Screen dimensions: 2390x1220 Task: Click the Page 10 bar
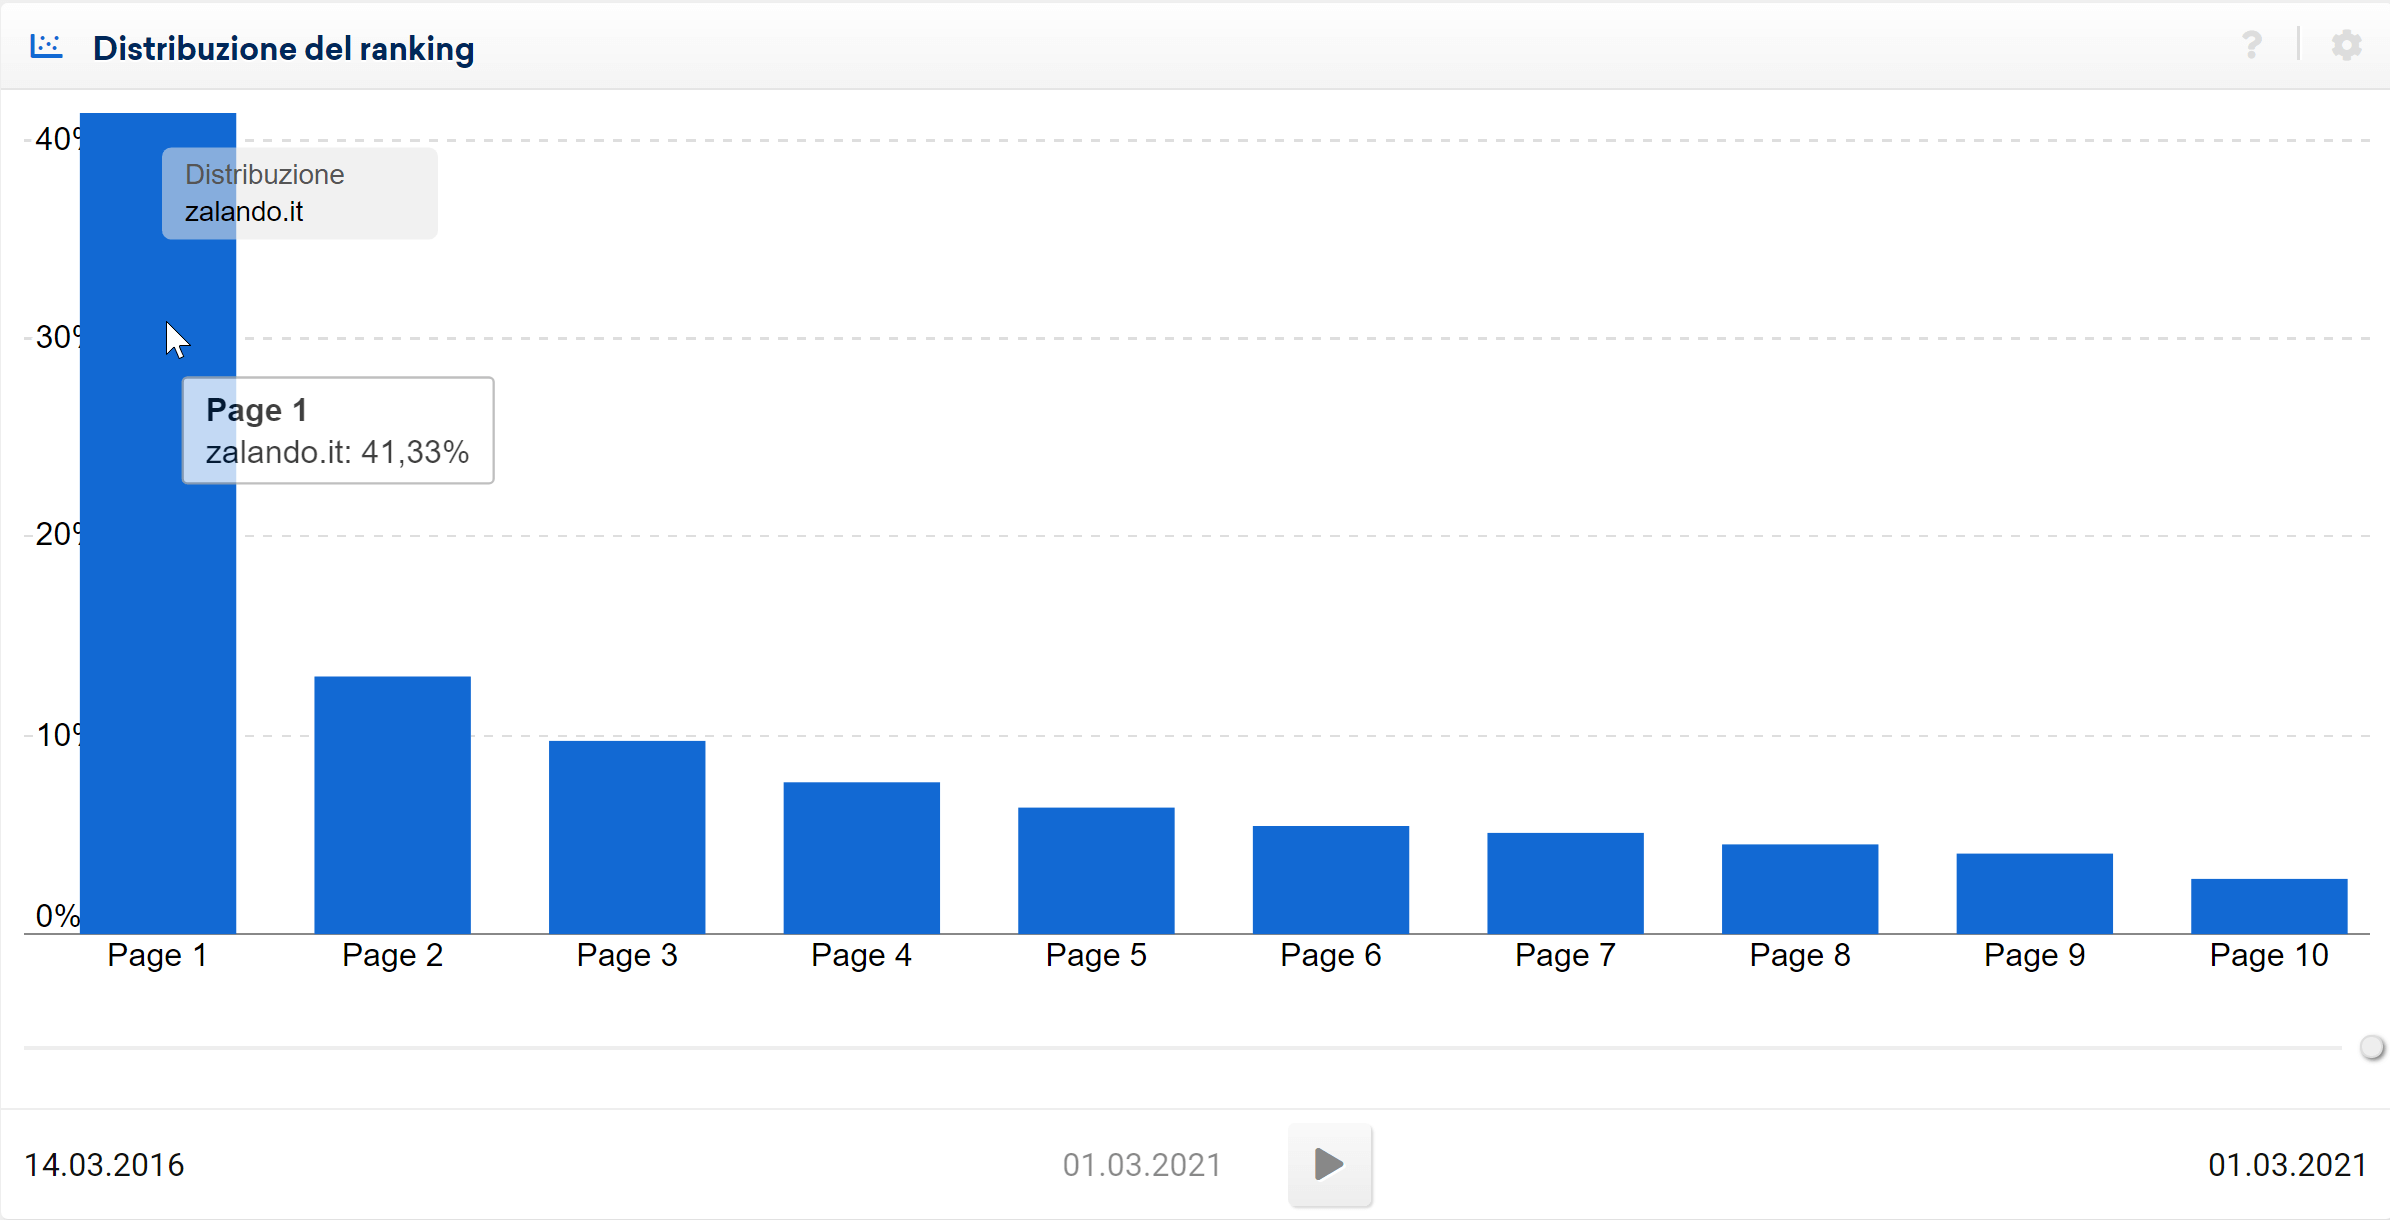pyautogui.click(x=2268, y=905)
